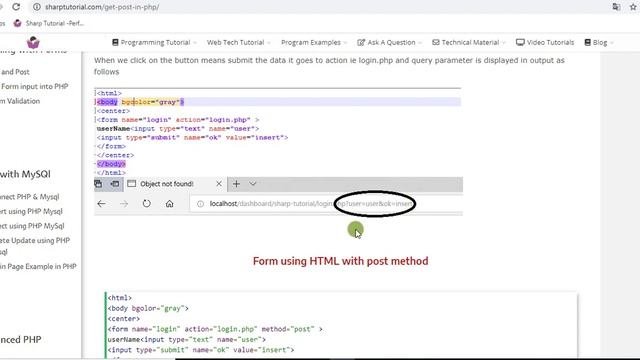Screen dimensions: 640x360
Task: Click the envelope icon beside Technical Material
Action: pos(436,42)
